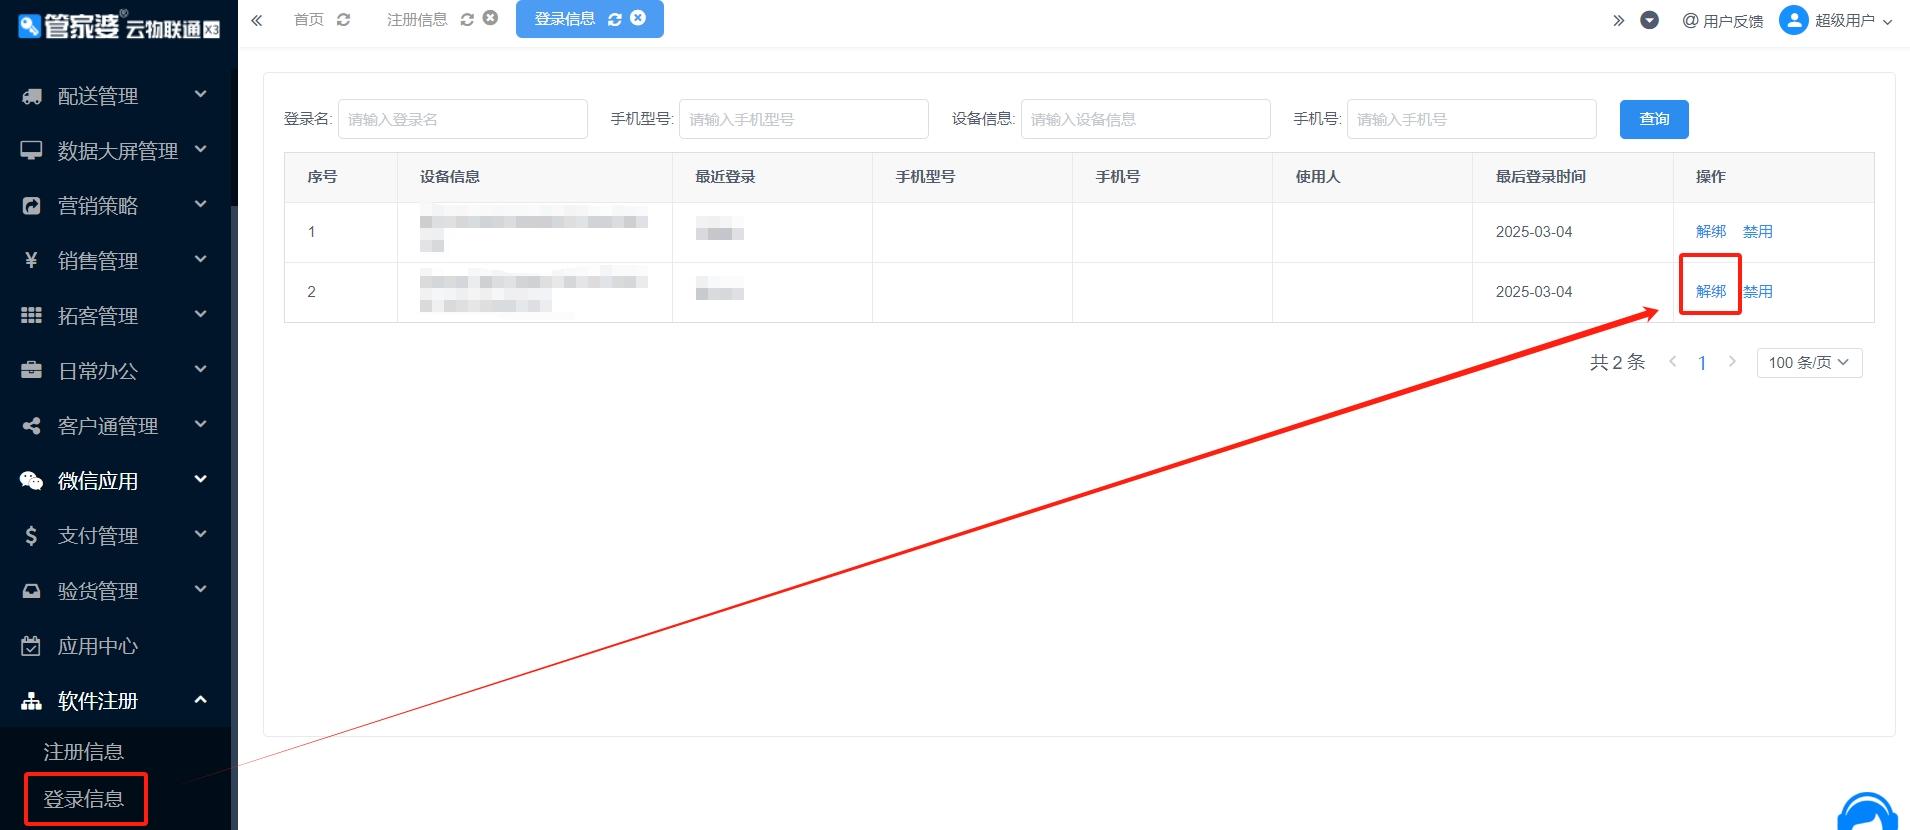The image size is (1910, 830).
Task: Click the 销售管理 yen icon
Action: 31,260
